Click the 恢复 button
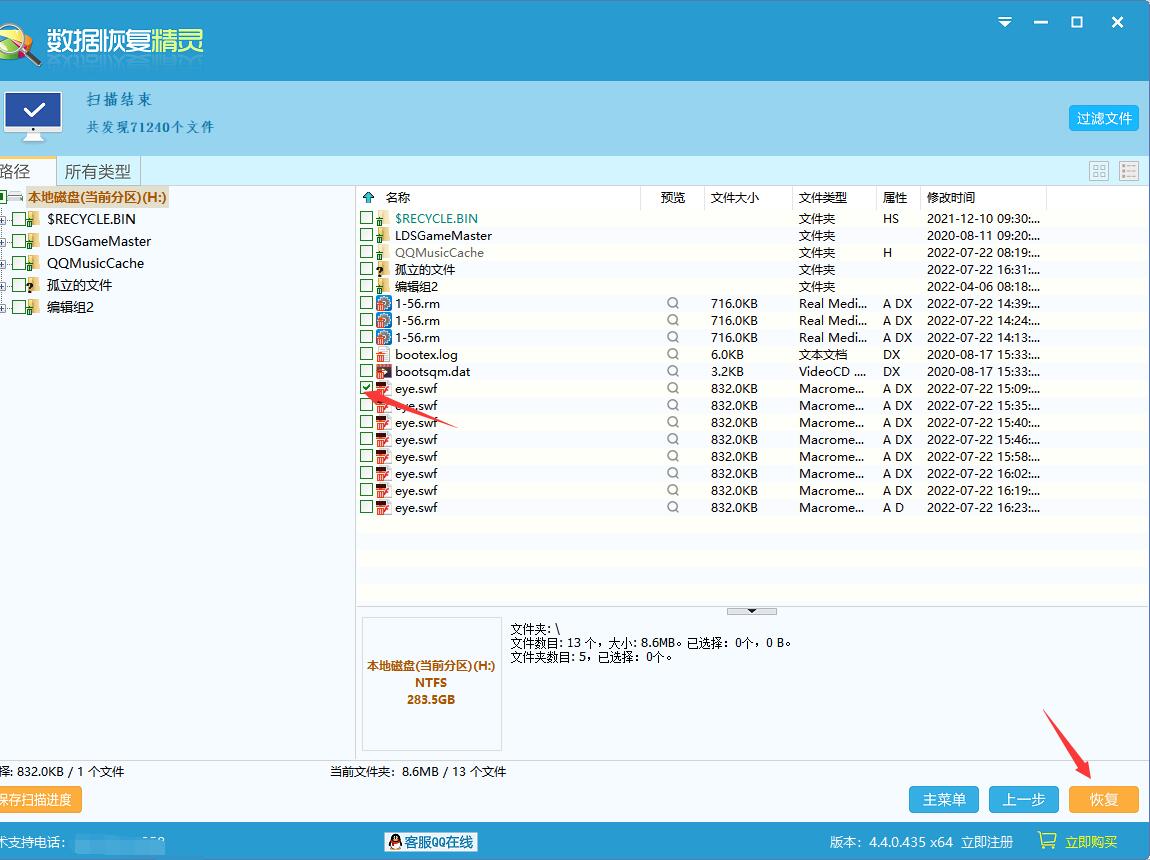 coord(1103,799)
